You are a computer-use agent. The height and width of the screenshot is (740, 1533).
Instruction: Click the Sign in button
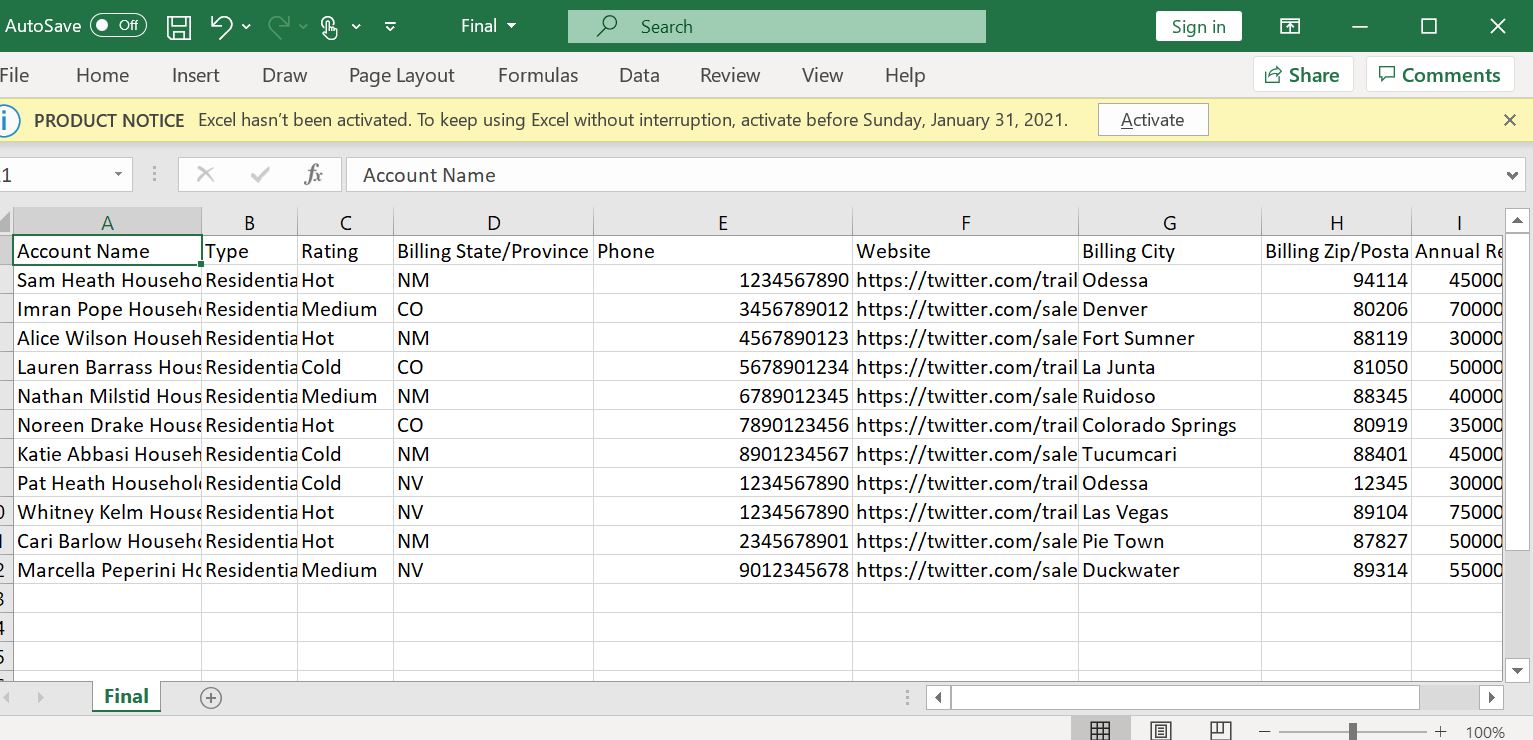[x=1198, y=27]
